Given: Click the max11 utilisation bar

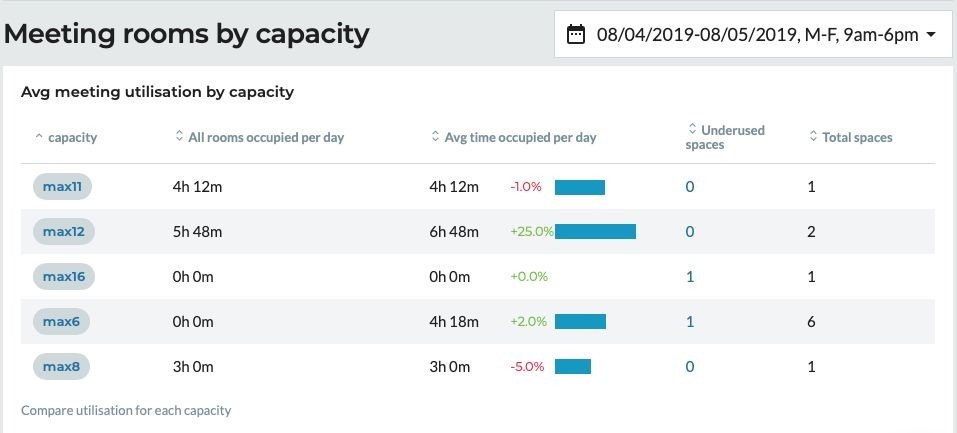Looking at the screenshot, I should click(580, 187).
